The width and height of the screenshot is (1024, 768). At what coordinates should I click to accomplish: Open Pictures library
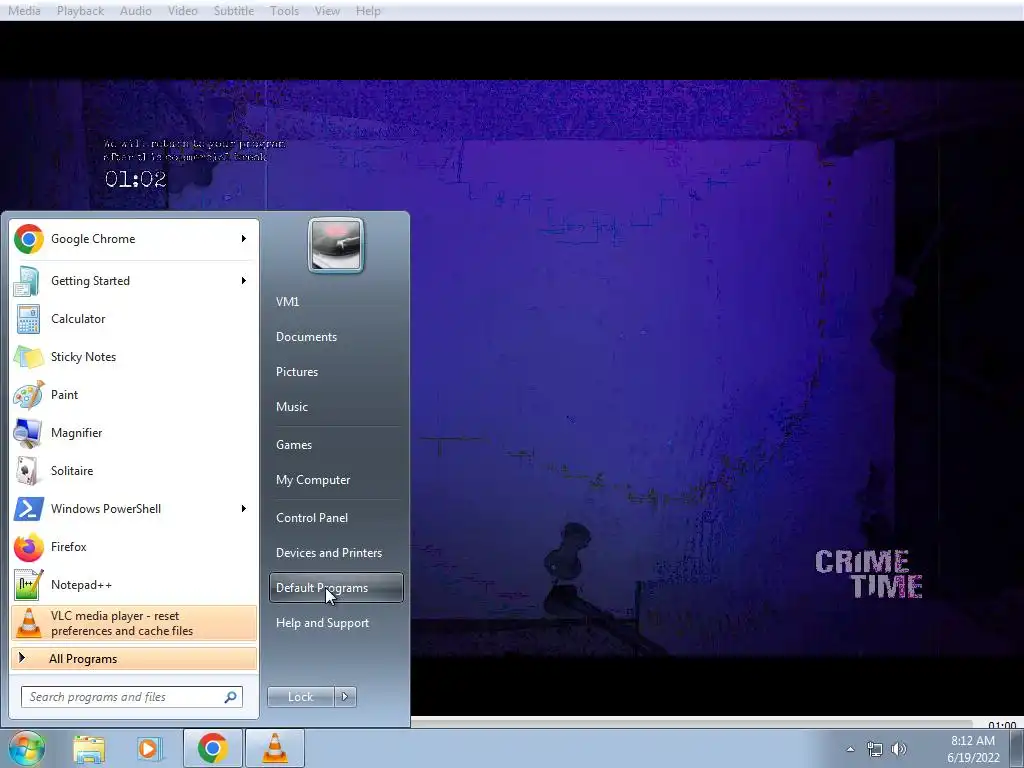point(336,372)
